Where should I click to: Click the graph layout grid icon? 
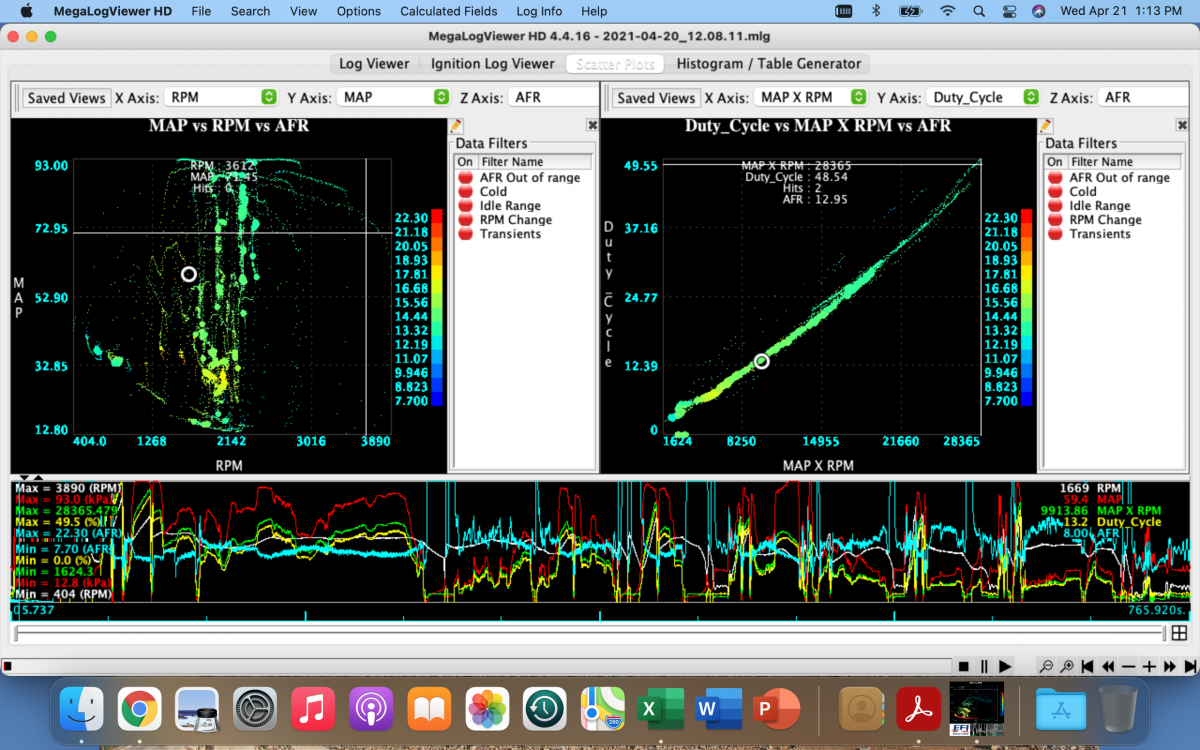point(1179,633)
